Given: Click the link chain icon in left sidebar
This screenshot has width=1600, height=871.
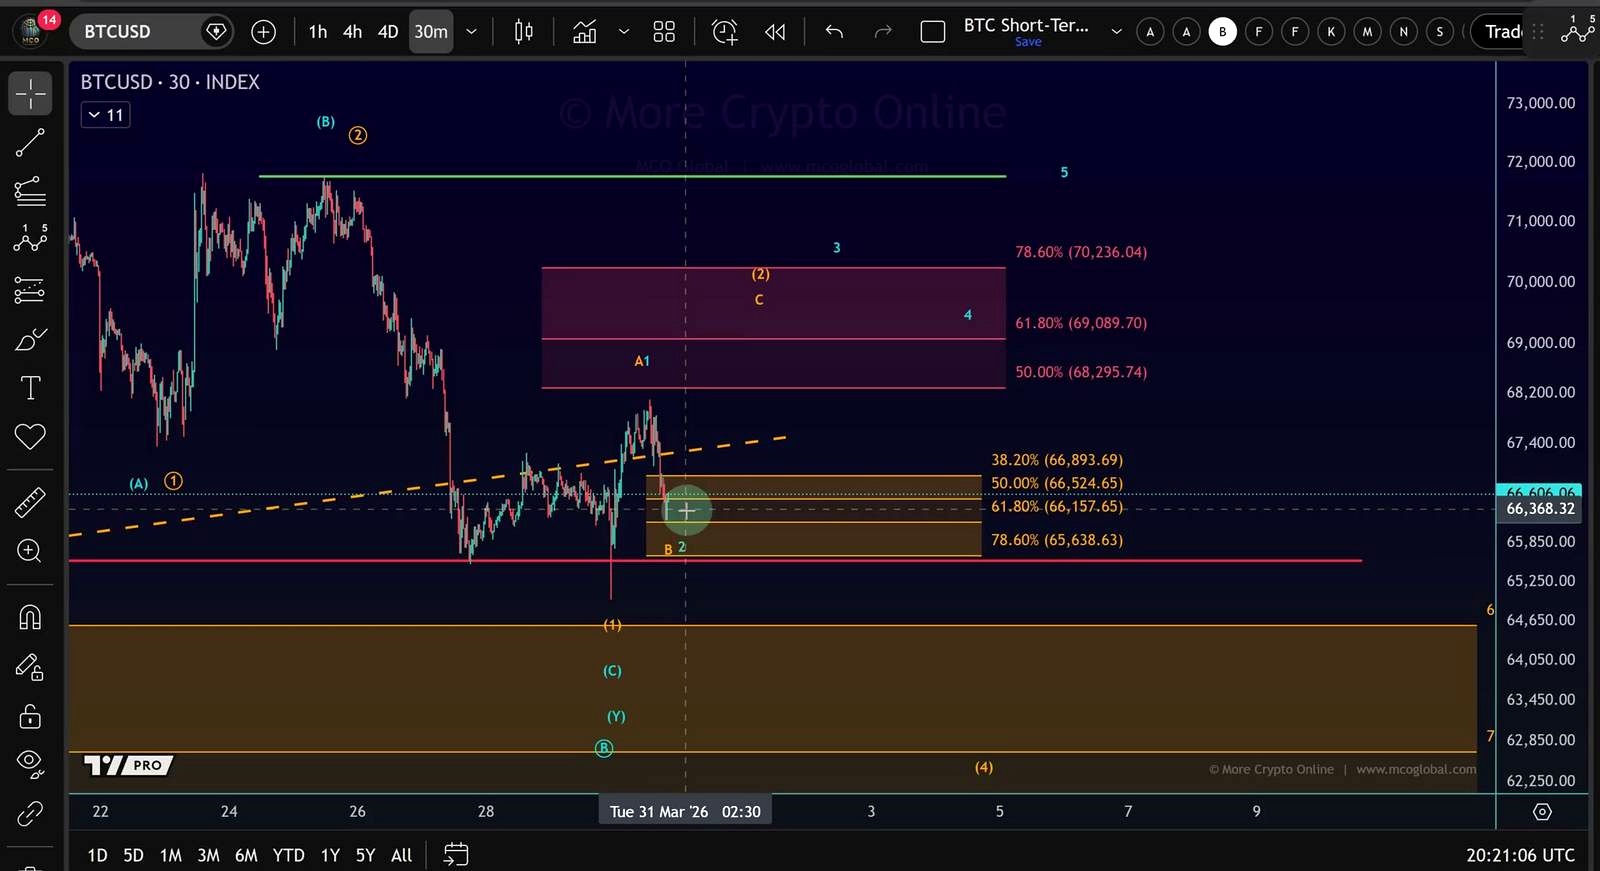Looking at the screenshot, I should pos(30,814).
